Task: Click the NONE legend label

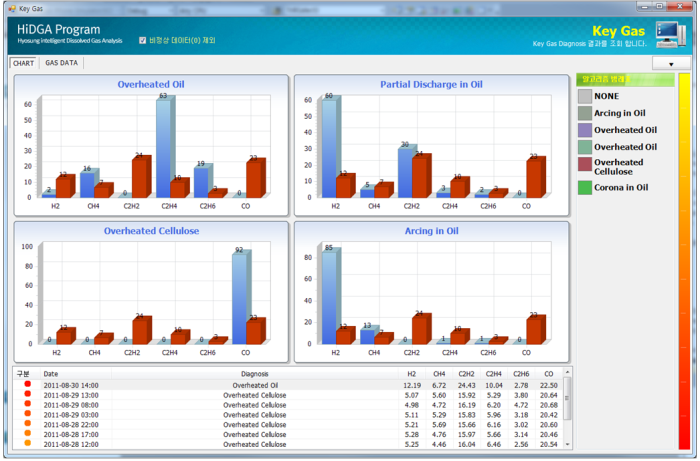Action: (606, 96)
